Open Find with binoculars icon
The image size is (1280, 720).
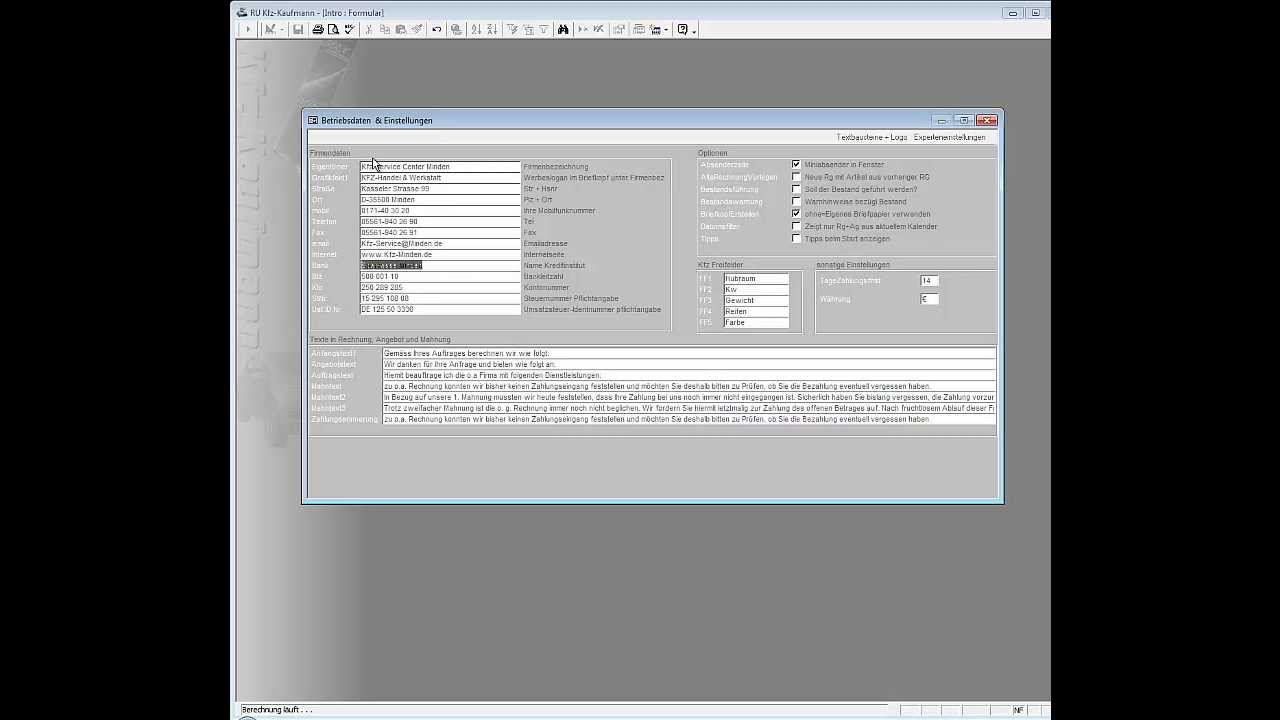tap(563, 30)
